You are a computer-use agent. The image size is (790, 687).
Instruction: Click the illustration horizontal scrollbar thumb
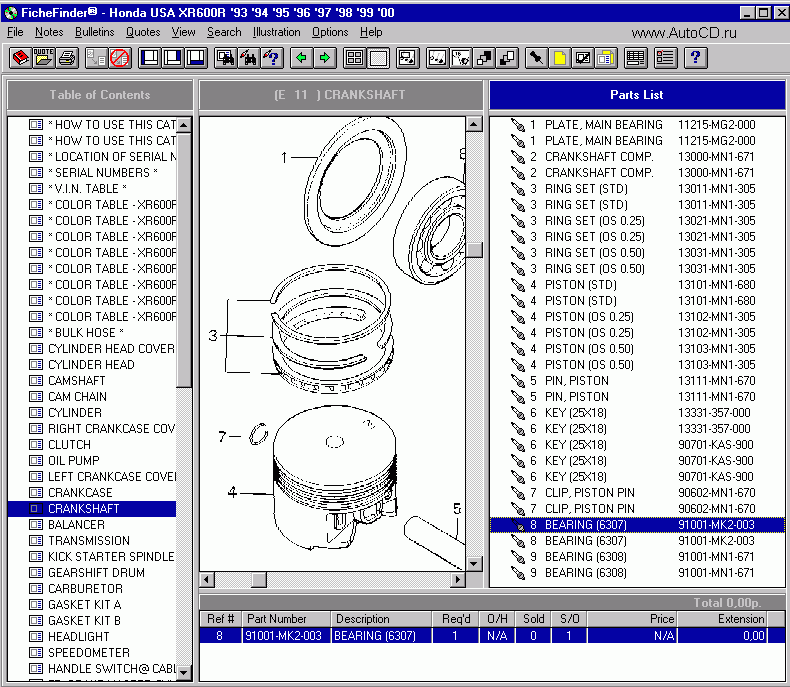click(x=259, y=580)
